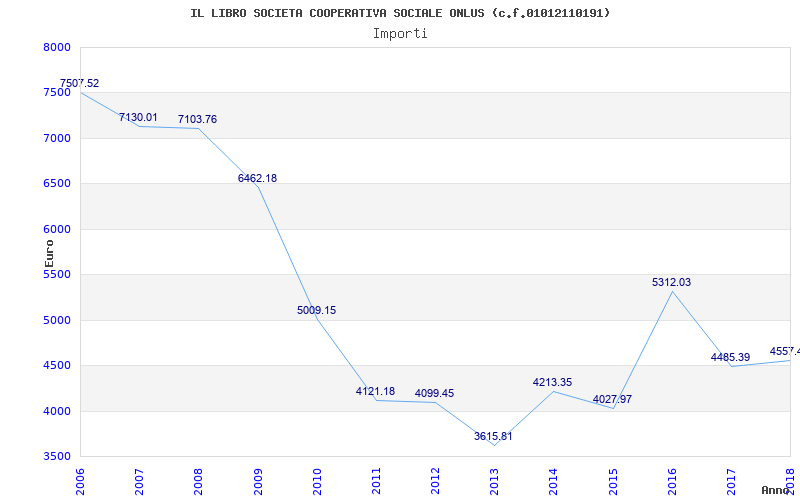Click the 7000 y-axis tick label
This screenshot has width=800, height=500.
(57, 138)
